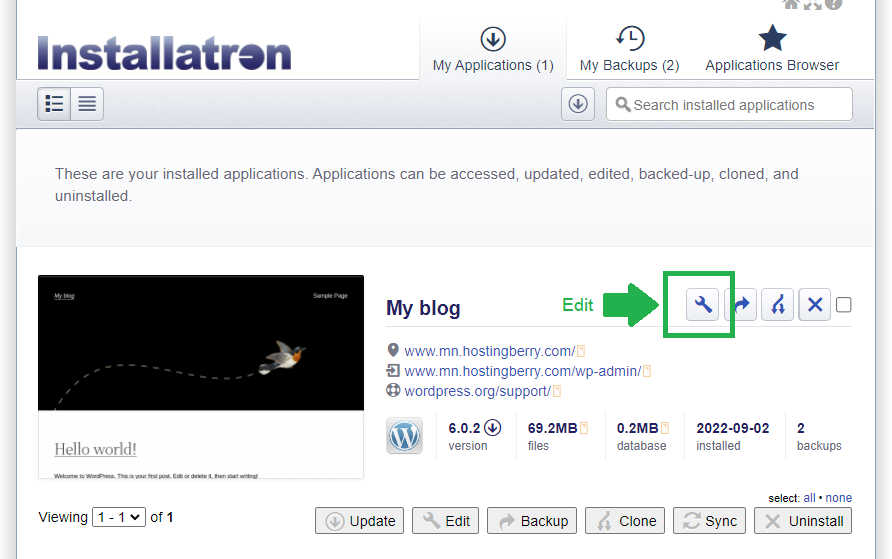
Task: Click the clone icon beside My blog
Action: (x=778, y=305)
